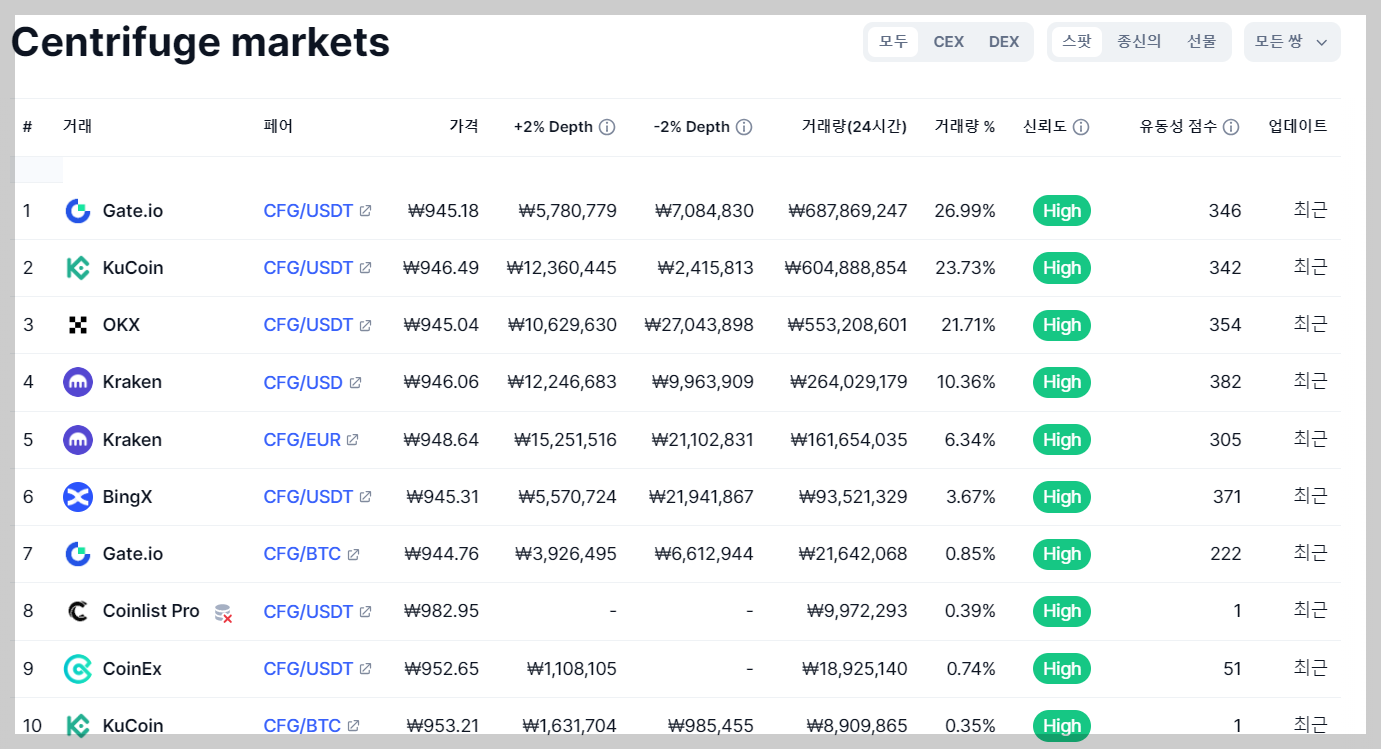1381x749 pixels.
Task: Open external link icon for Coinlist Pro CFG/USDT
Action: pyautogui.click(x=365, y=611)
